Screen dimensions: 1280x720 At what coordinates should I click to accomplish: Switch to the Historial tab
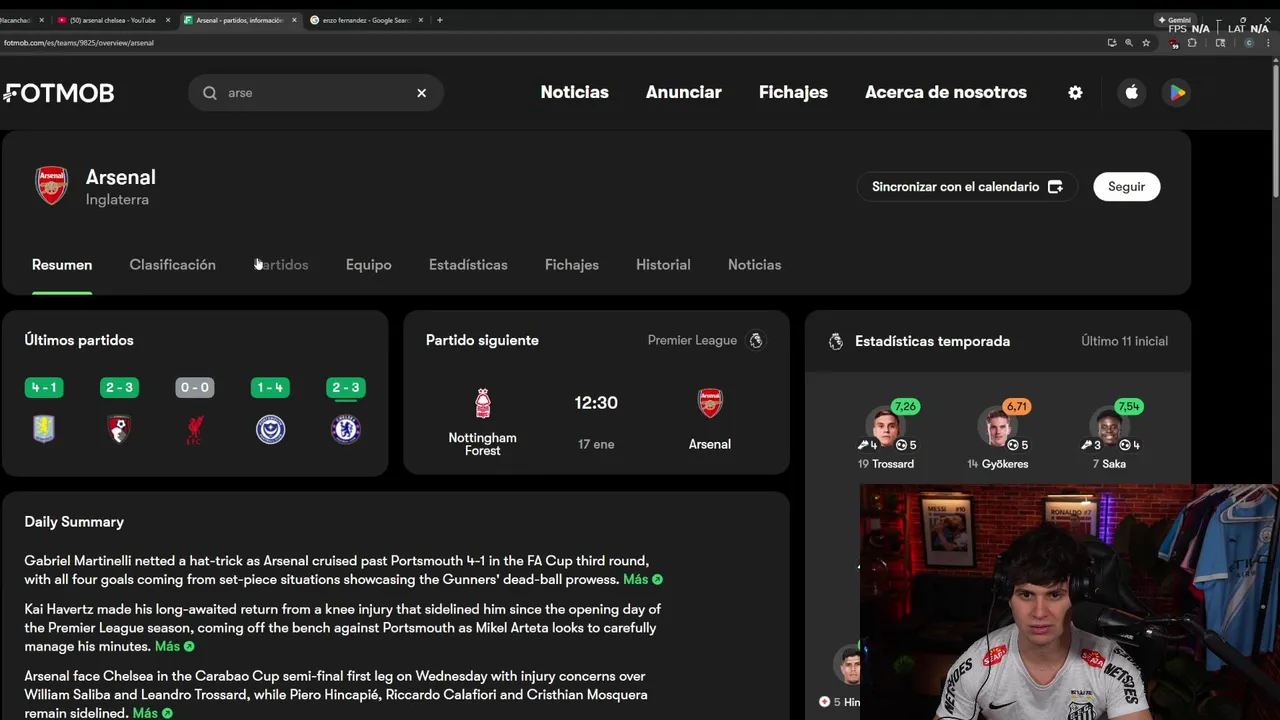pyautogui.click(x=663, y=265)
